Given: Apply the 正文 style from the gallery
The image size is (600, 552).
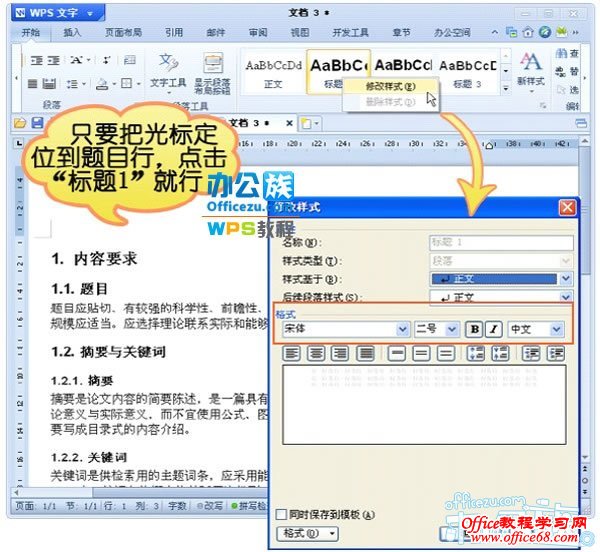Looking at the screenshot, I should coord(273,72).
